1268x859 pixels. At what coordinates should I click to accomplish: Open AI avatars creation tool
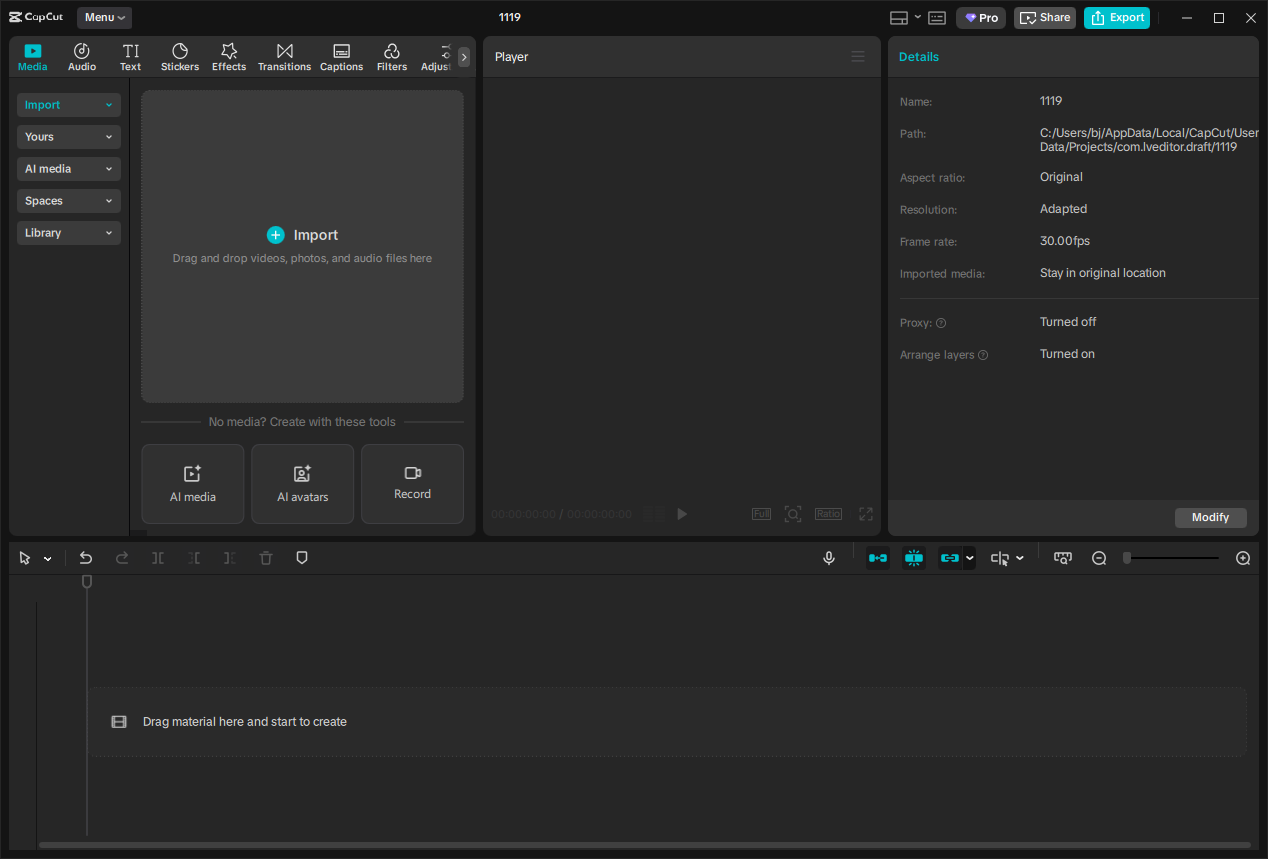click(302, 484)
